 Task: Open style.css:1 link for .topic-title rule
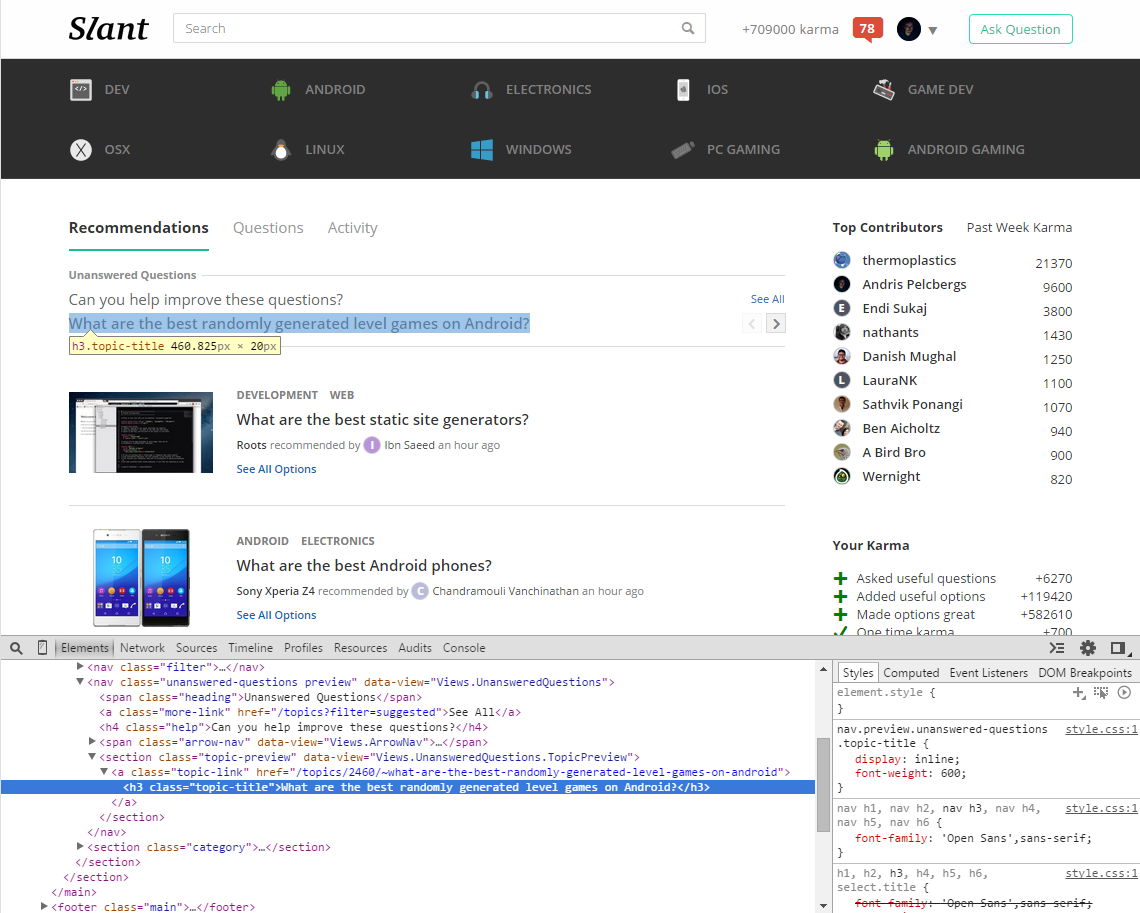[x=1101, y=729]
